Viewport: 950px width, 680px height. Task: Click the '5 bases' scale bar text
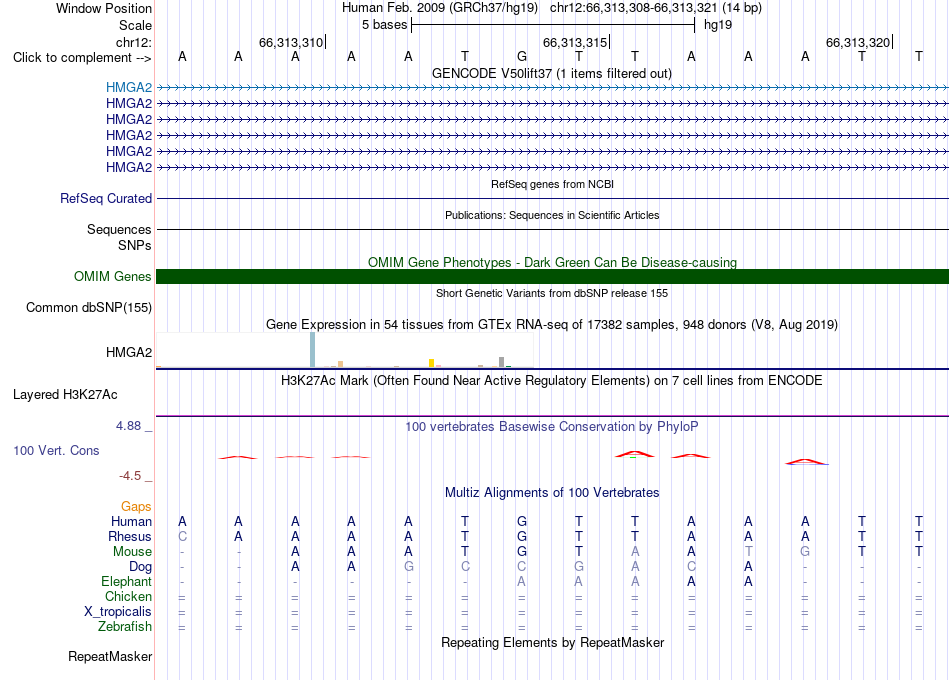click(385, 25)
